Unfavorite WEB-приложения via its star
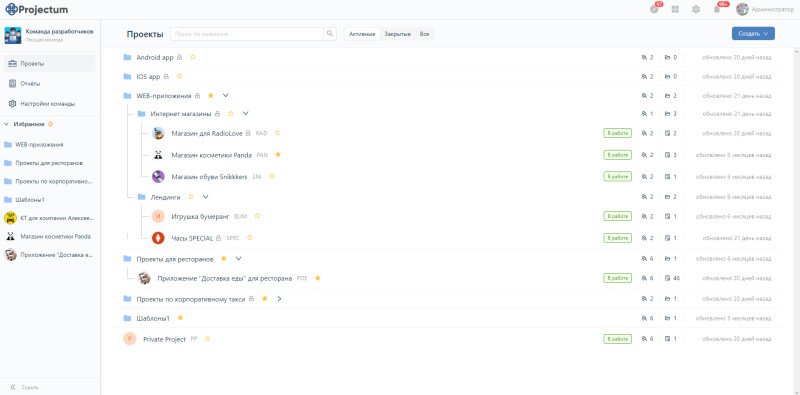The image size is (800, 395). (211, 95)
